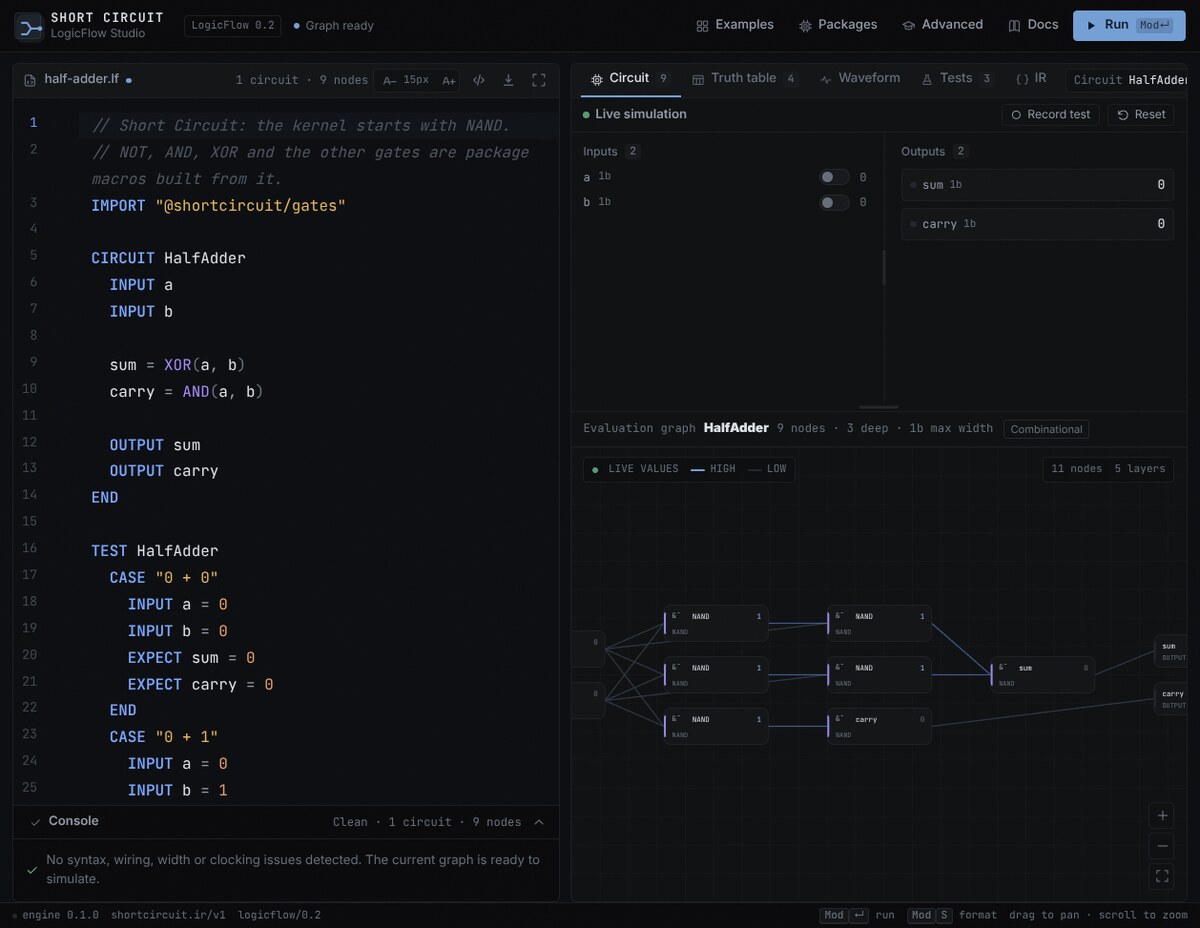Switch to the Tests tab

click(956, 78)
